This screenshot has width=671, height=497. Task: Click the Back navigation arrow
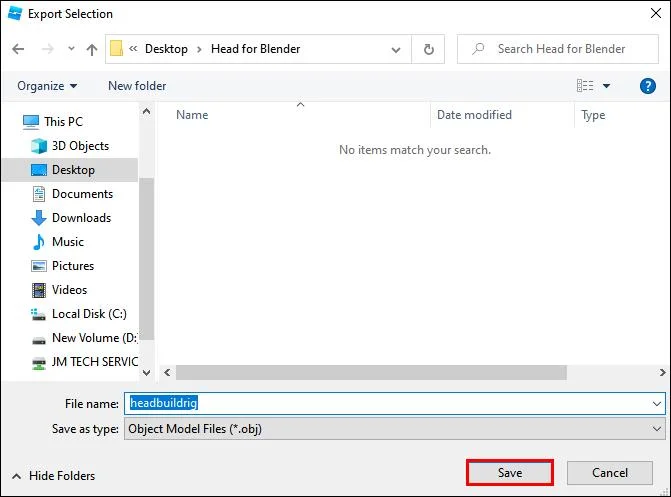pos(18,49)
